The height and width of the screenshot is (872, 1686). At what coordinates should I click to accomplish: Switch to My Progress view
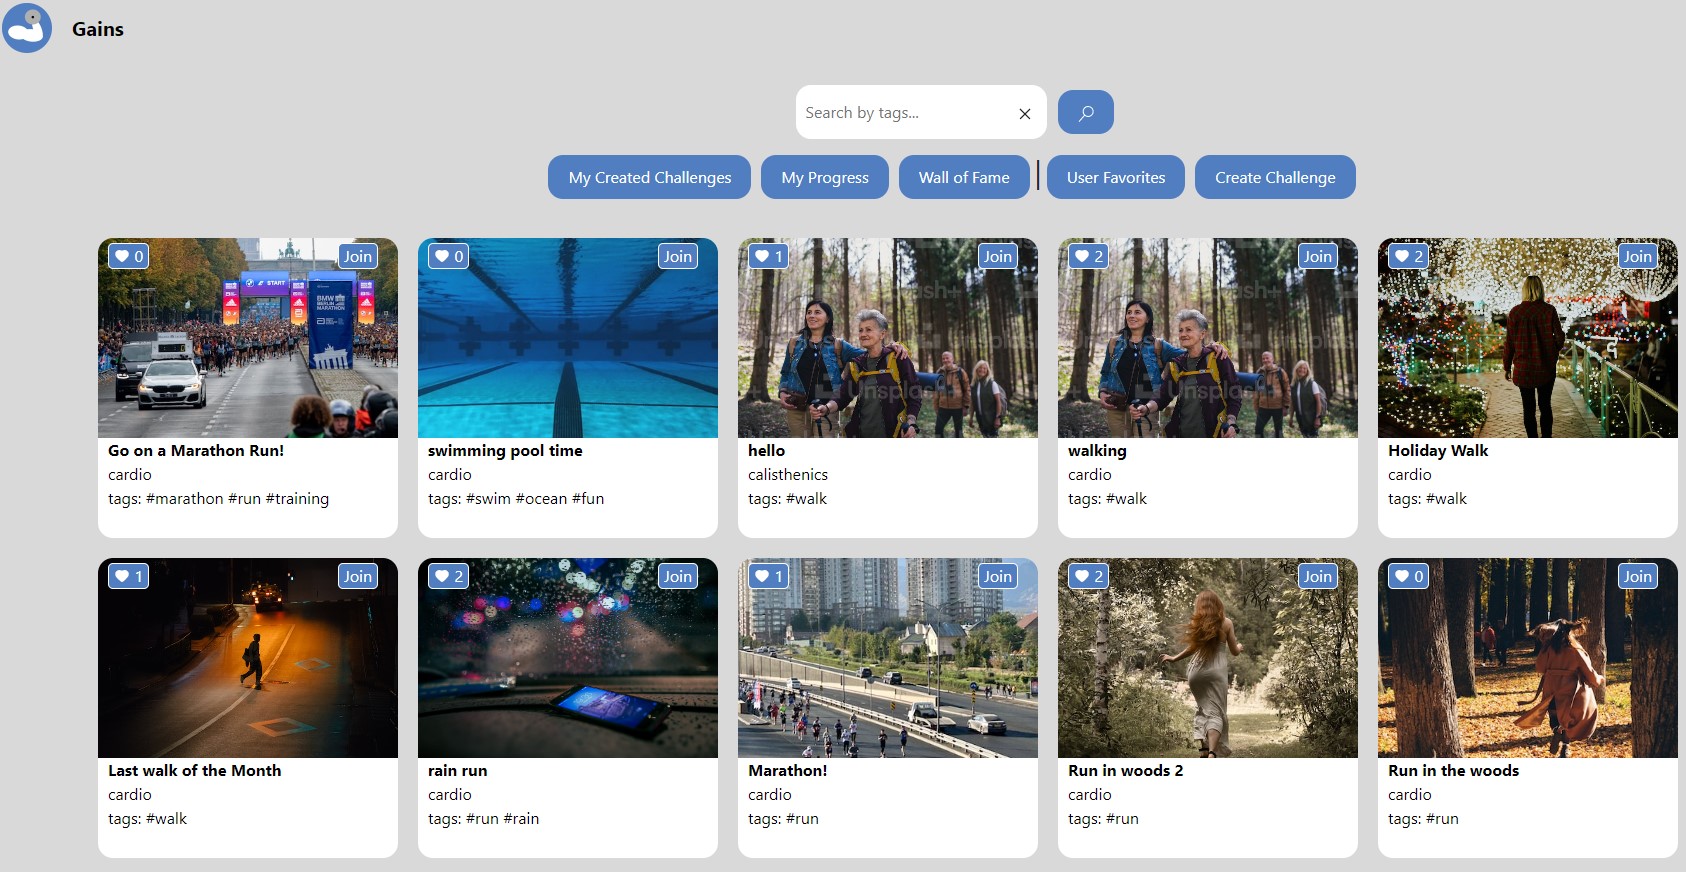[824, 177]
